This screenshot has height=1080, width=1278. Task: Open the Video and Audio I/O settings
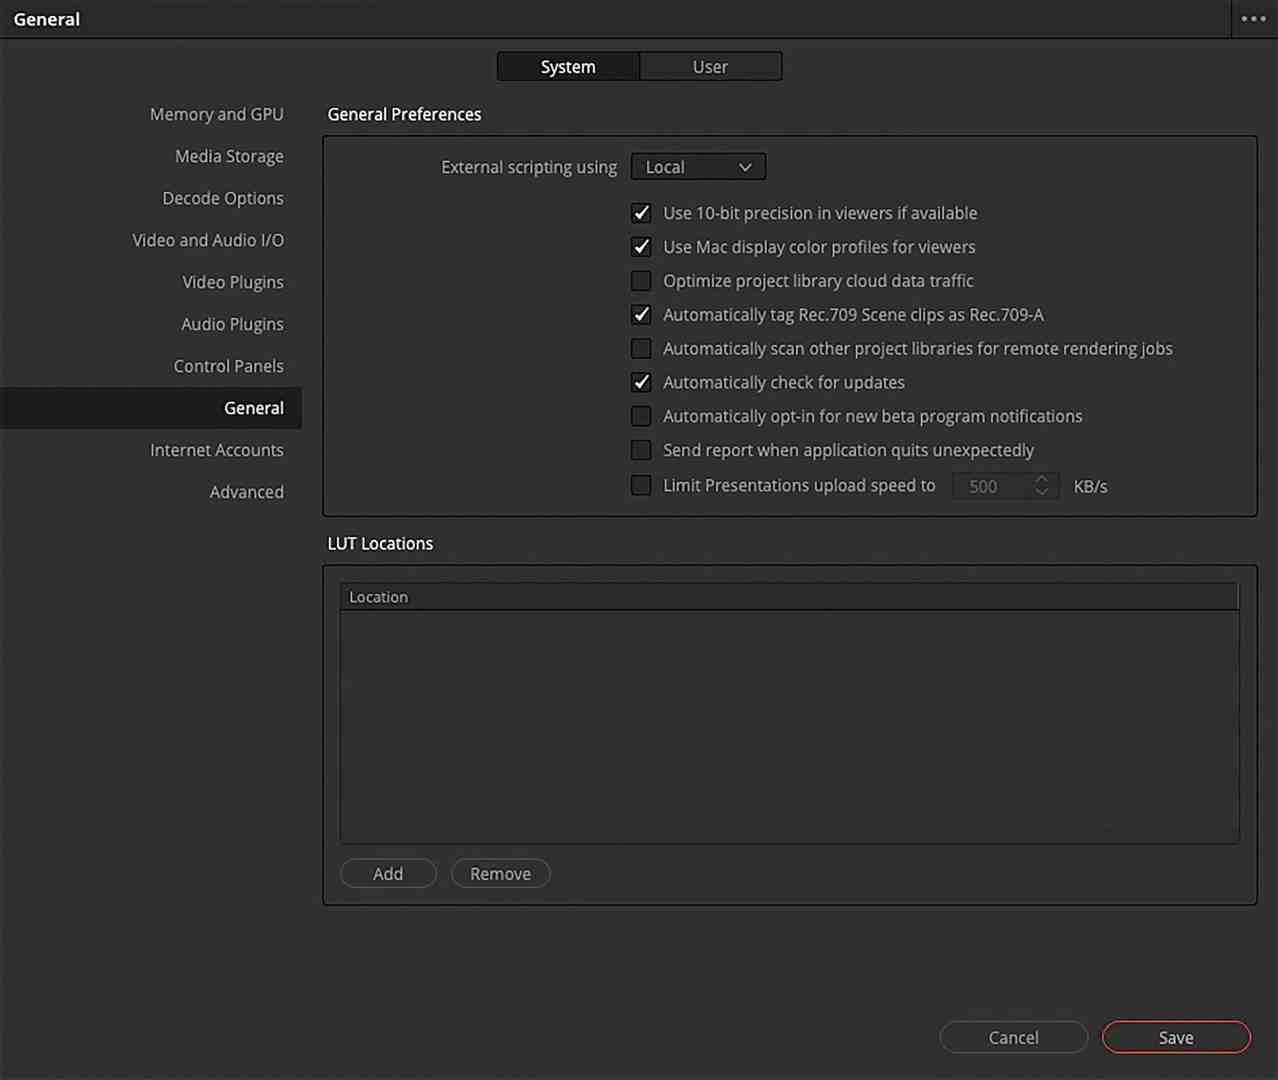(207, 240)
